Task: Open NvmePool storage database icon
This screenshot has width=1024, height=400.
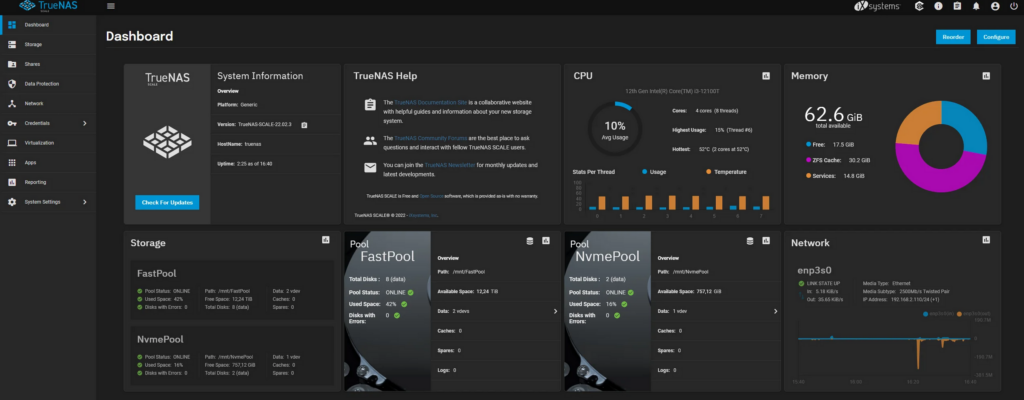Action: tap(751, 241)
